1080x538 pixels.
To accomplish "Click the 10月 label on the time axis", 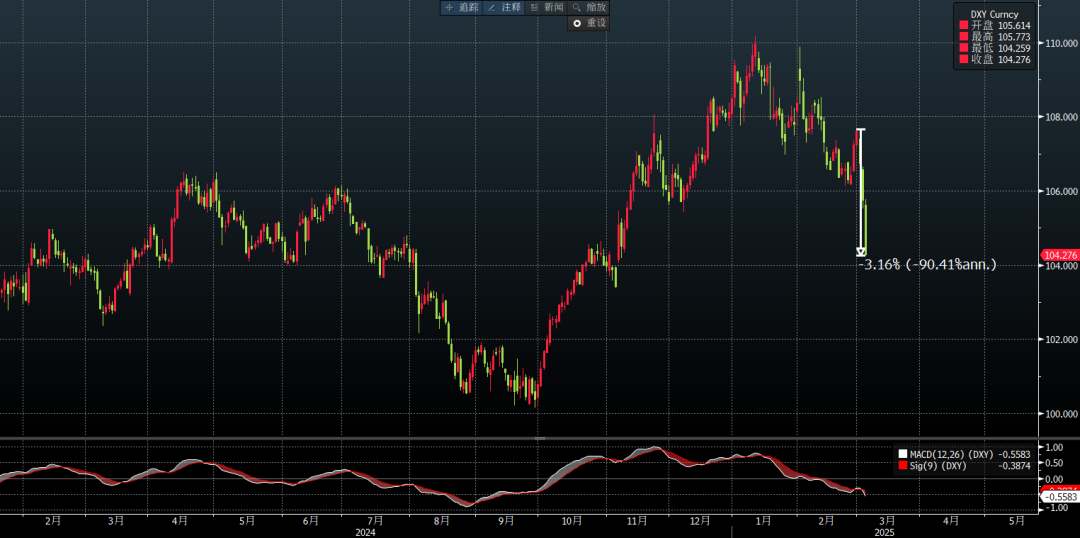I will [x=571, y=521].
